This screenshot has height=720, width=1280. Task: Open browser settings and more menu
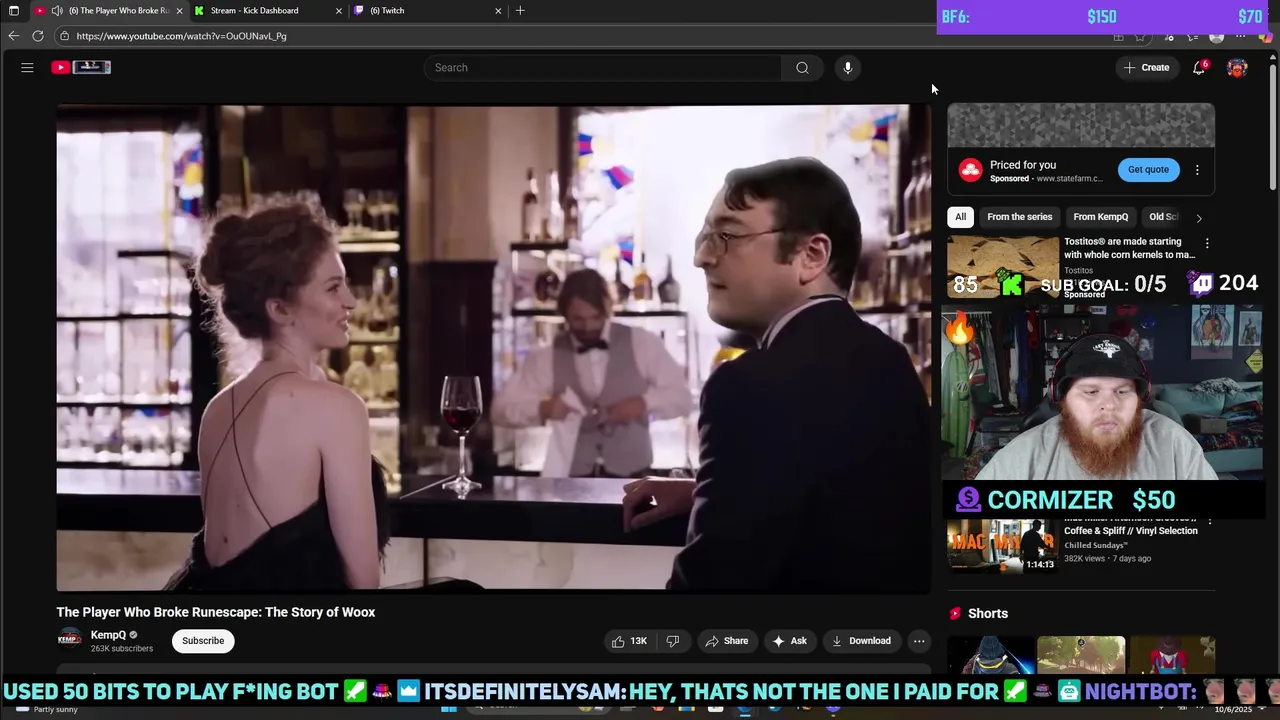click(1241, 37)
